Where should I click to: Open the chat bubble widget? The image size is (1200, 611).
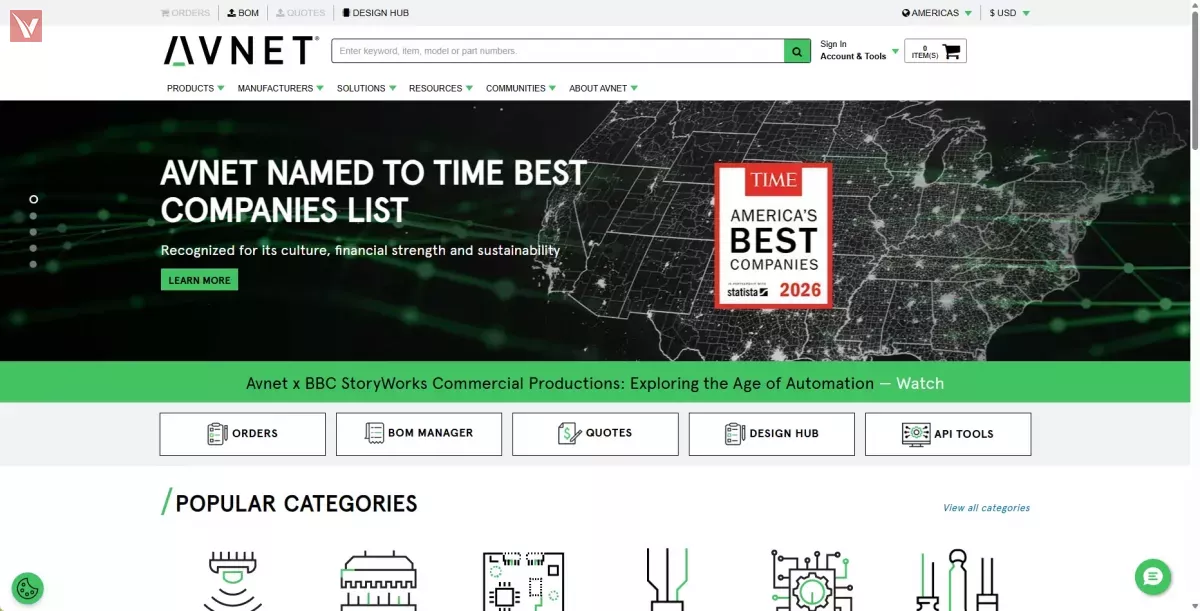(x=1153, y=576)
